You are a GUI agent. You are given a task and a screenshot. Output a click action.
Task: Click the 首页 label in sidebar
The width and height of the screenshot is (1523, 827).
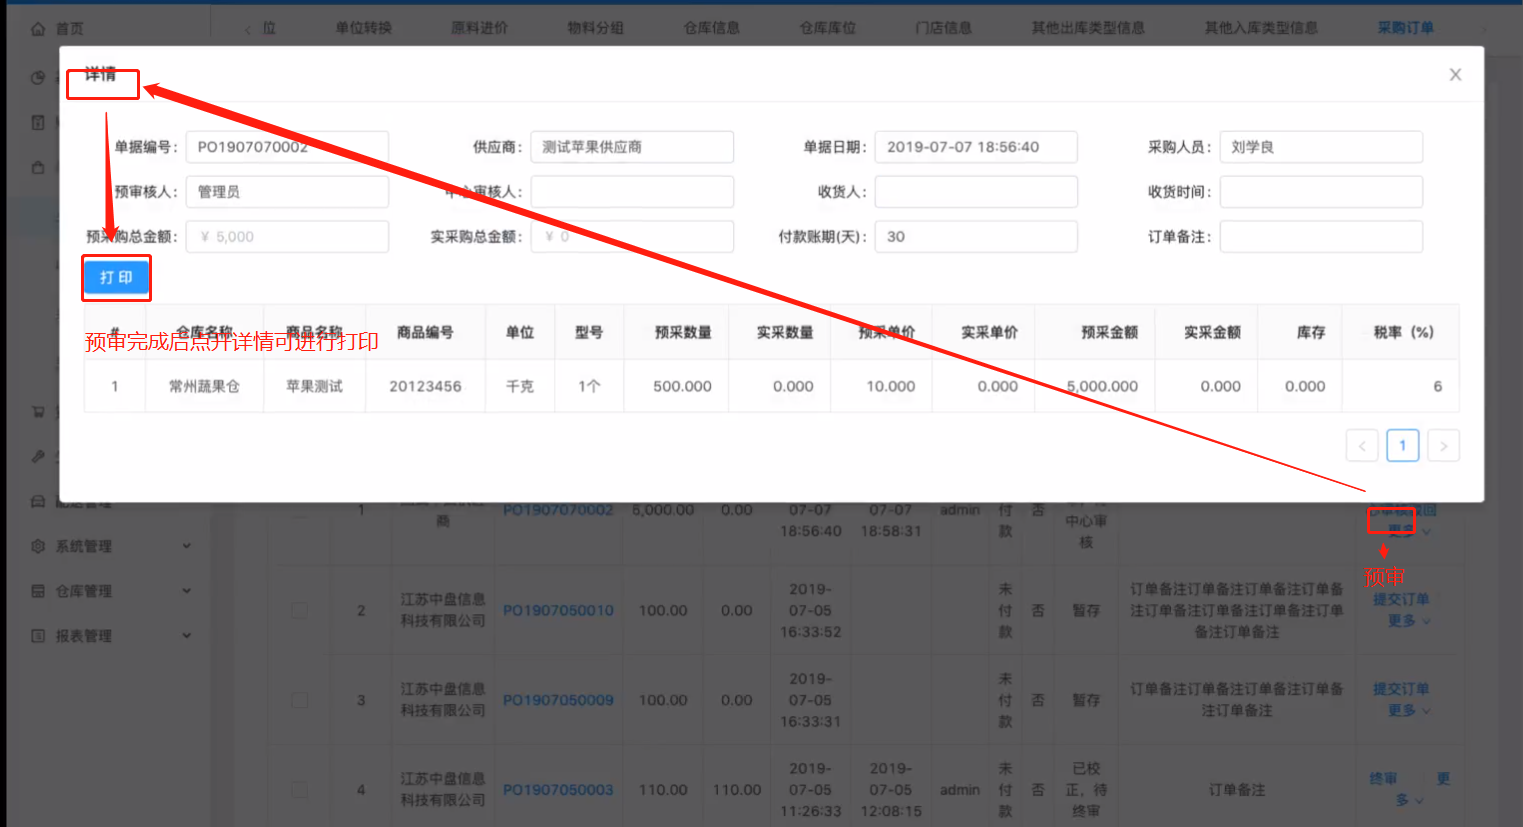click(70, 29)
